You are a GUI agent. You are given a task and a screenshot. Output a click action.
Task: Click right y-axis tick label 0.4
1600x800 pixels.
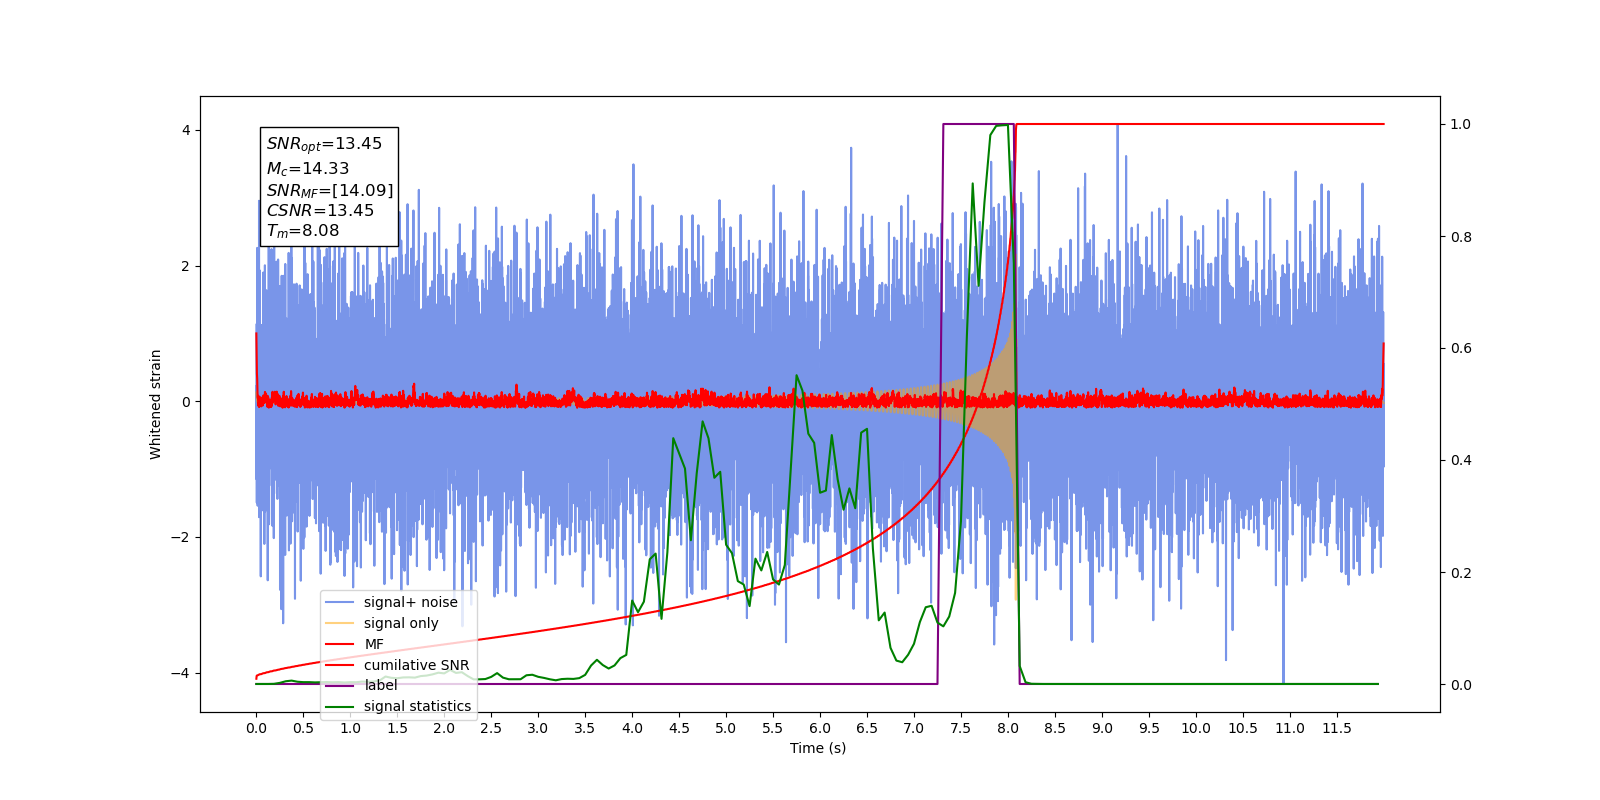click(x=1461, y=461)
